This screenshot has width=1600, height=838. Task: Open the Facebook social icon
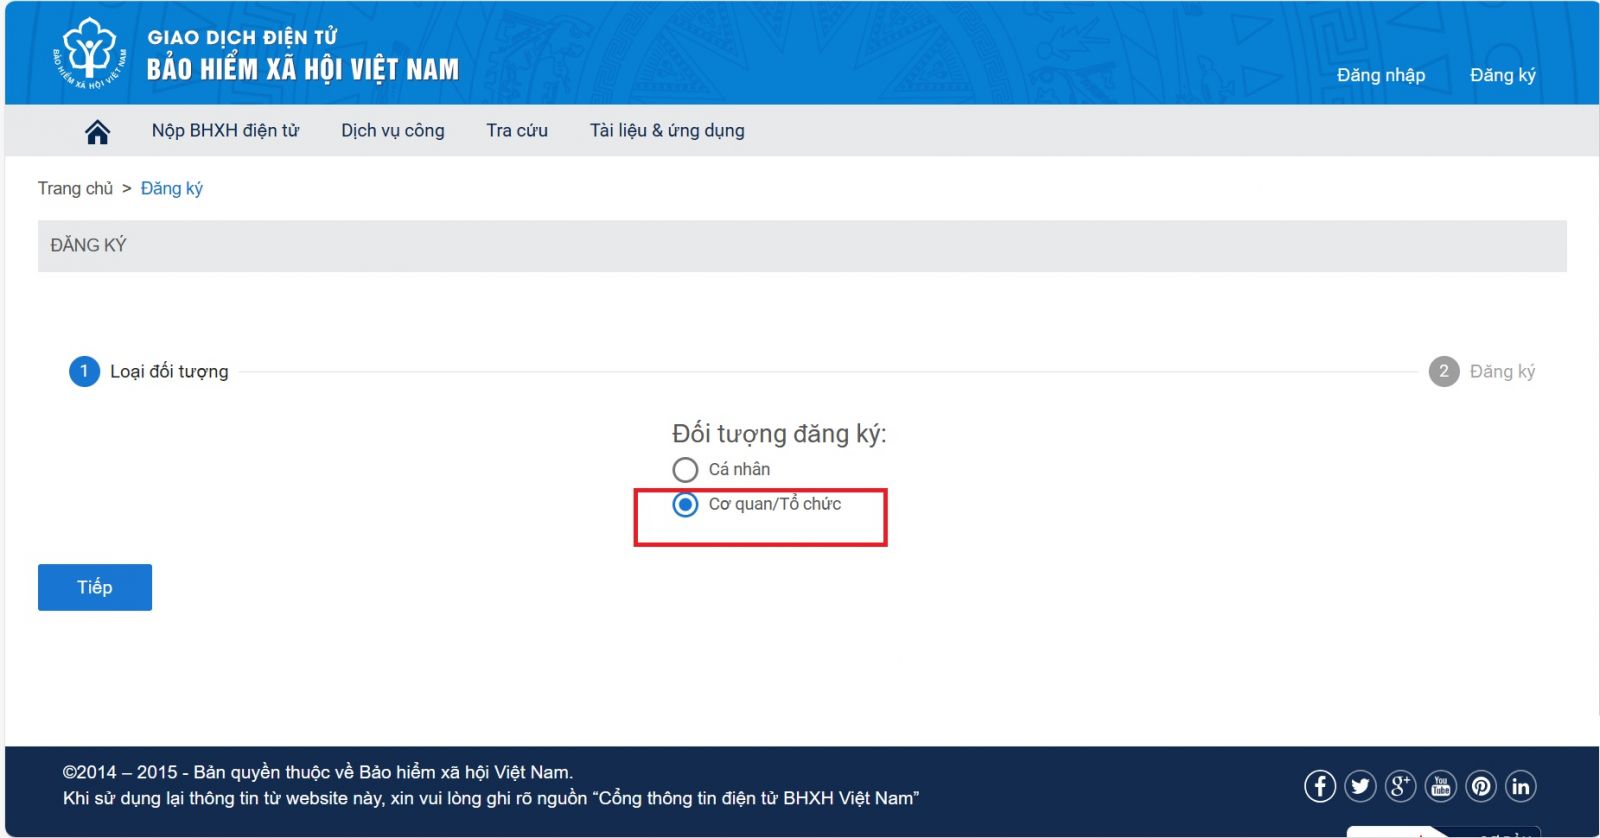pos(1319,787)
